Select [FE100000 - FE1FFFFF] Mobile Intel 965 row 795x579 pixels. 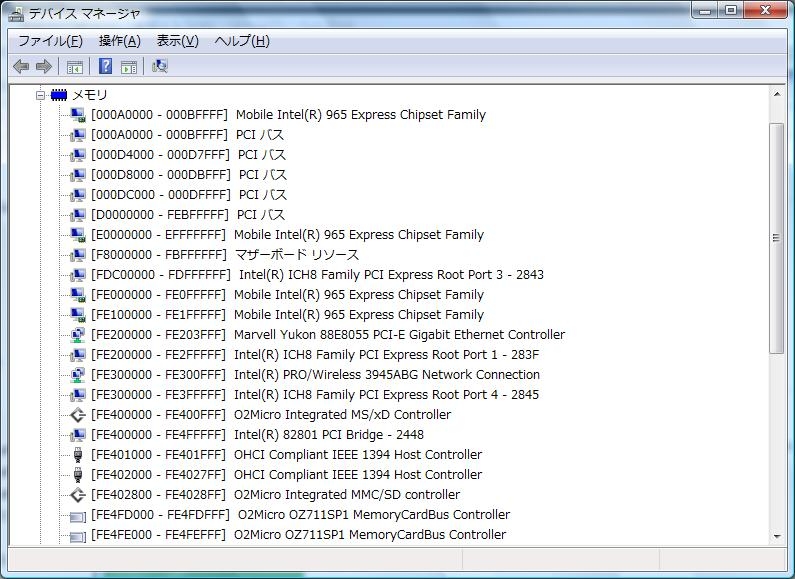[287, 315]
